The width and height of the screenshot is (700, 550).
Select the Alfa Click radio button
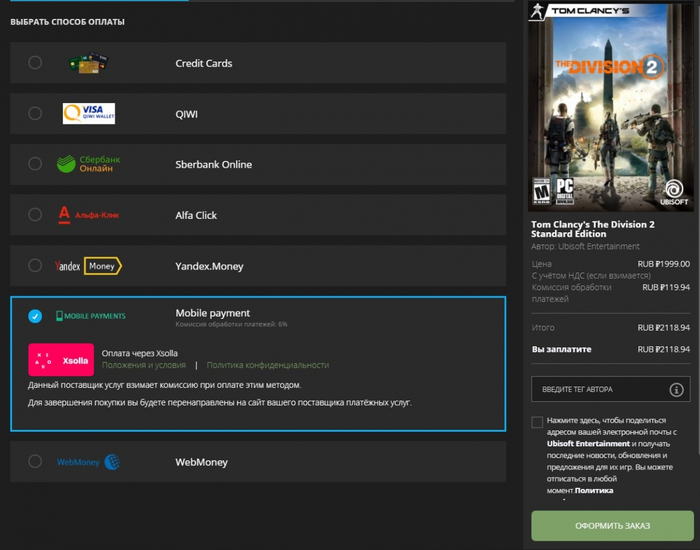click(x=35, y=215)
